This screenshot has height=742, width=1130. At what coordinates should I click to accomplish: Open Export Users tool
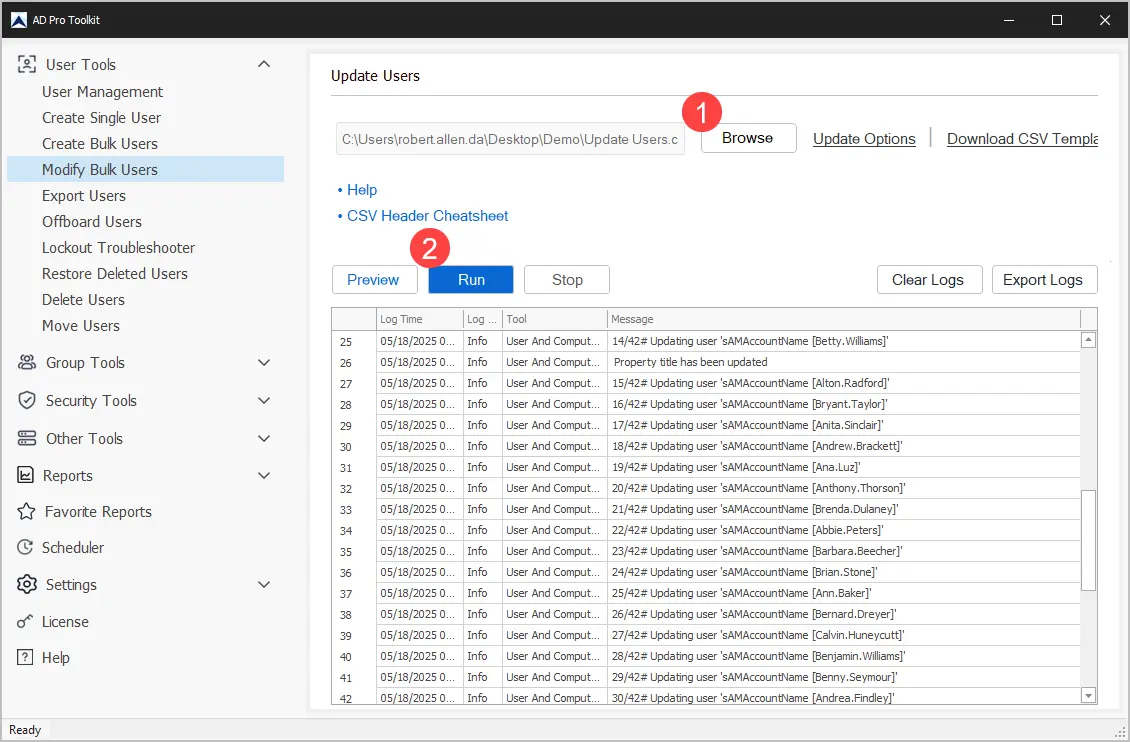tap(84, 195)
